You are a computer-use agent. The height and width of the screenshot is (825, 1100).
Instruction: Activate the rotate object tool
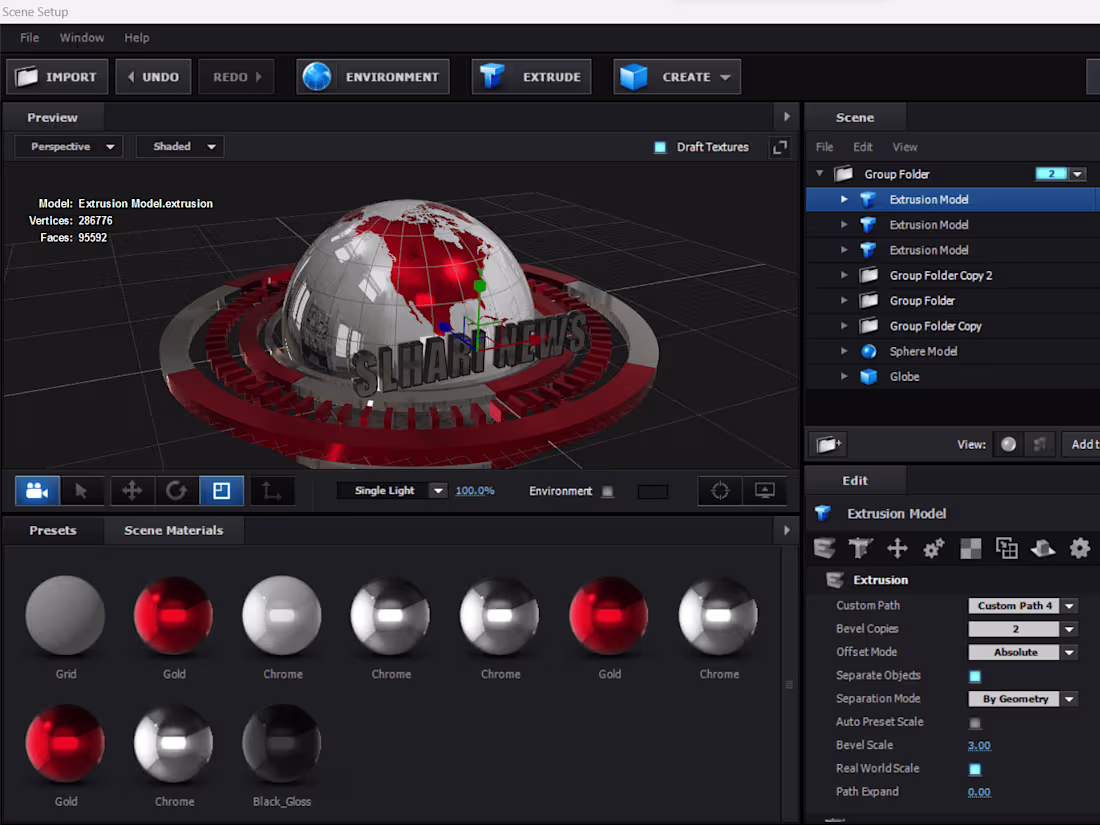coord(176,490)
